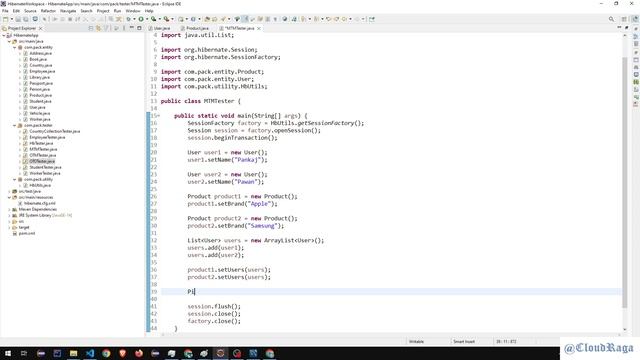Click the Writable status bar entry
The width and height of the screenshot is (640, 360).
click(416, 341)
